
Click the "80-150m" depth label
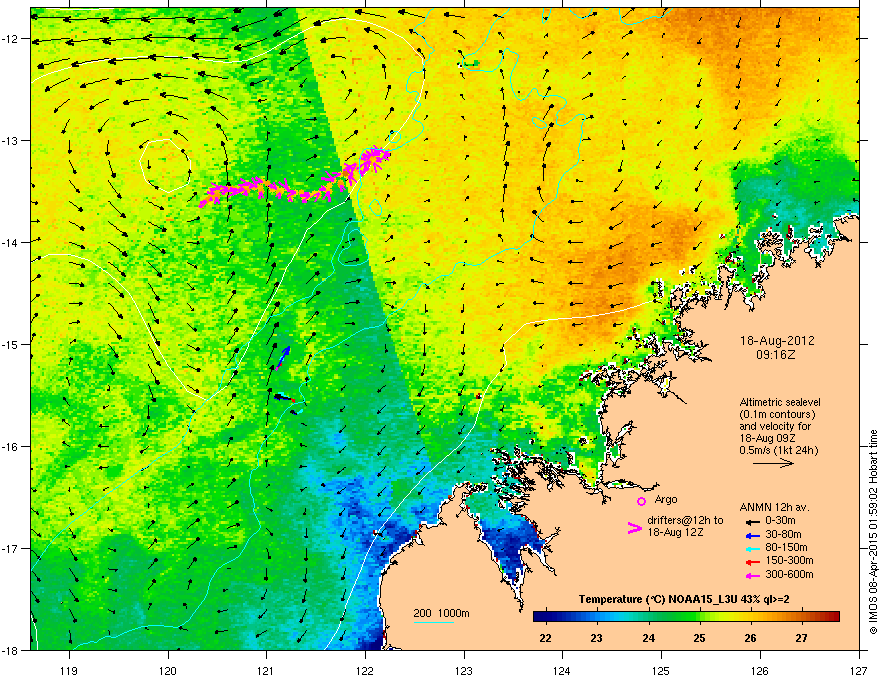click(786, 548)
